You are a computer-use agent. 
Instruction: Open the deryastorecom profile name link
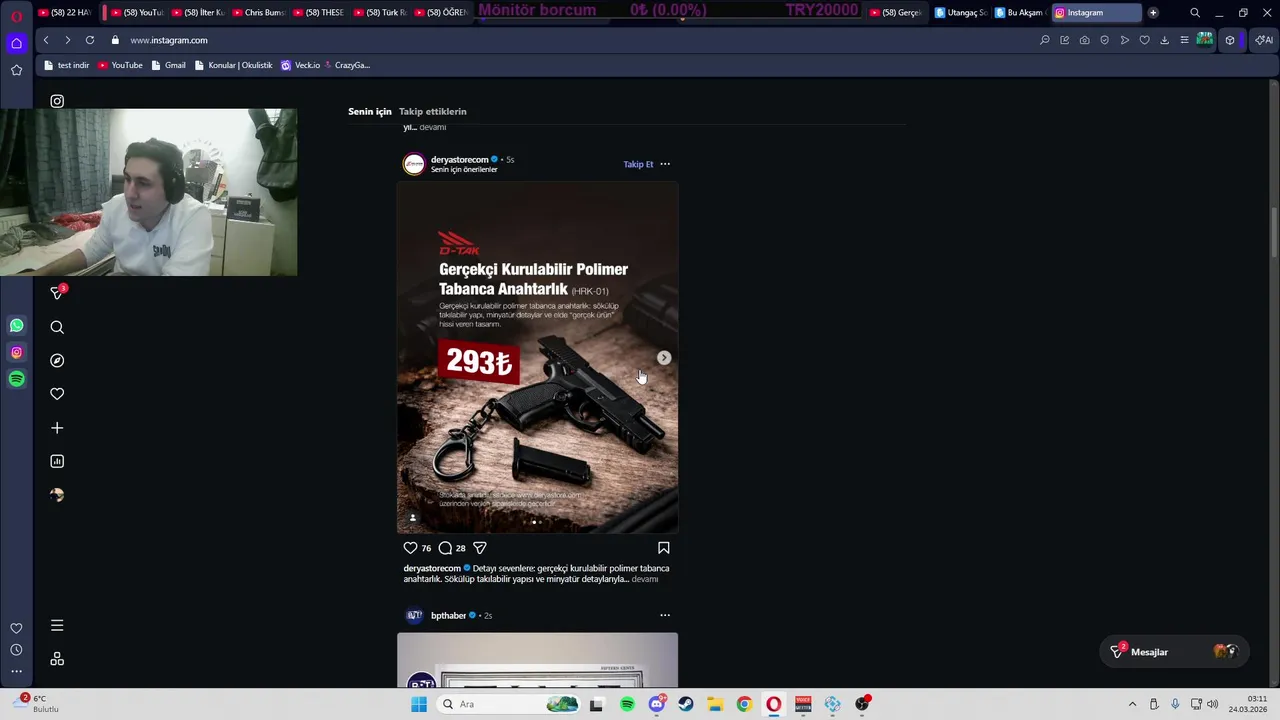coord(459,159)
